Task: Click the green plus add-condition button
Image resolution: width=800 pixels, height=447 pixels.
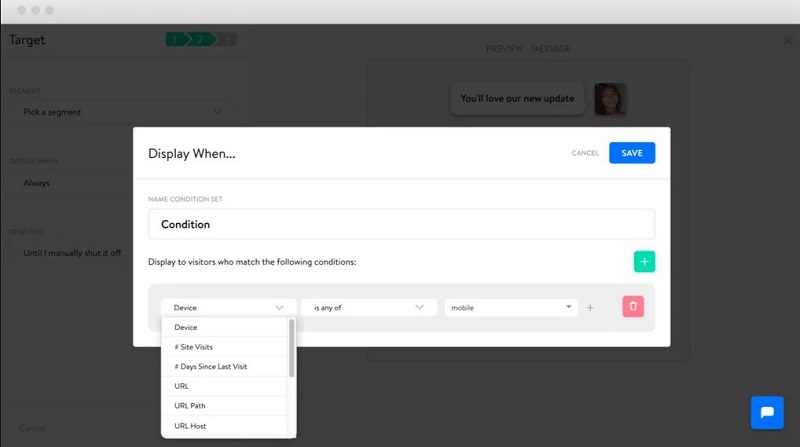Action: point(644,262)
